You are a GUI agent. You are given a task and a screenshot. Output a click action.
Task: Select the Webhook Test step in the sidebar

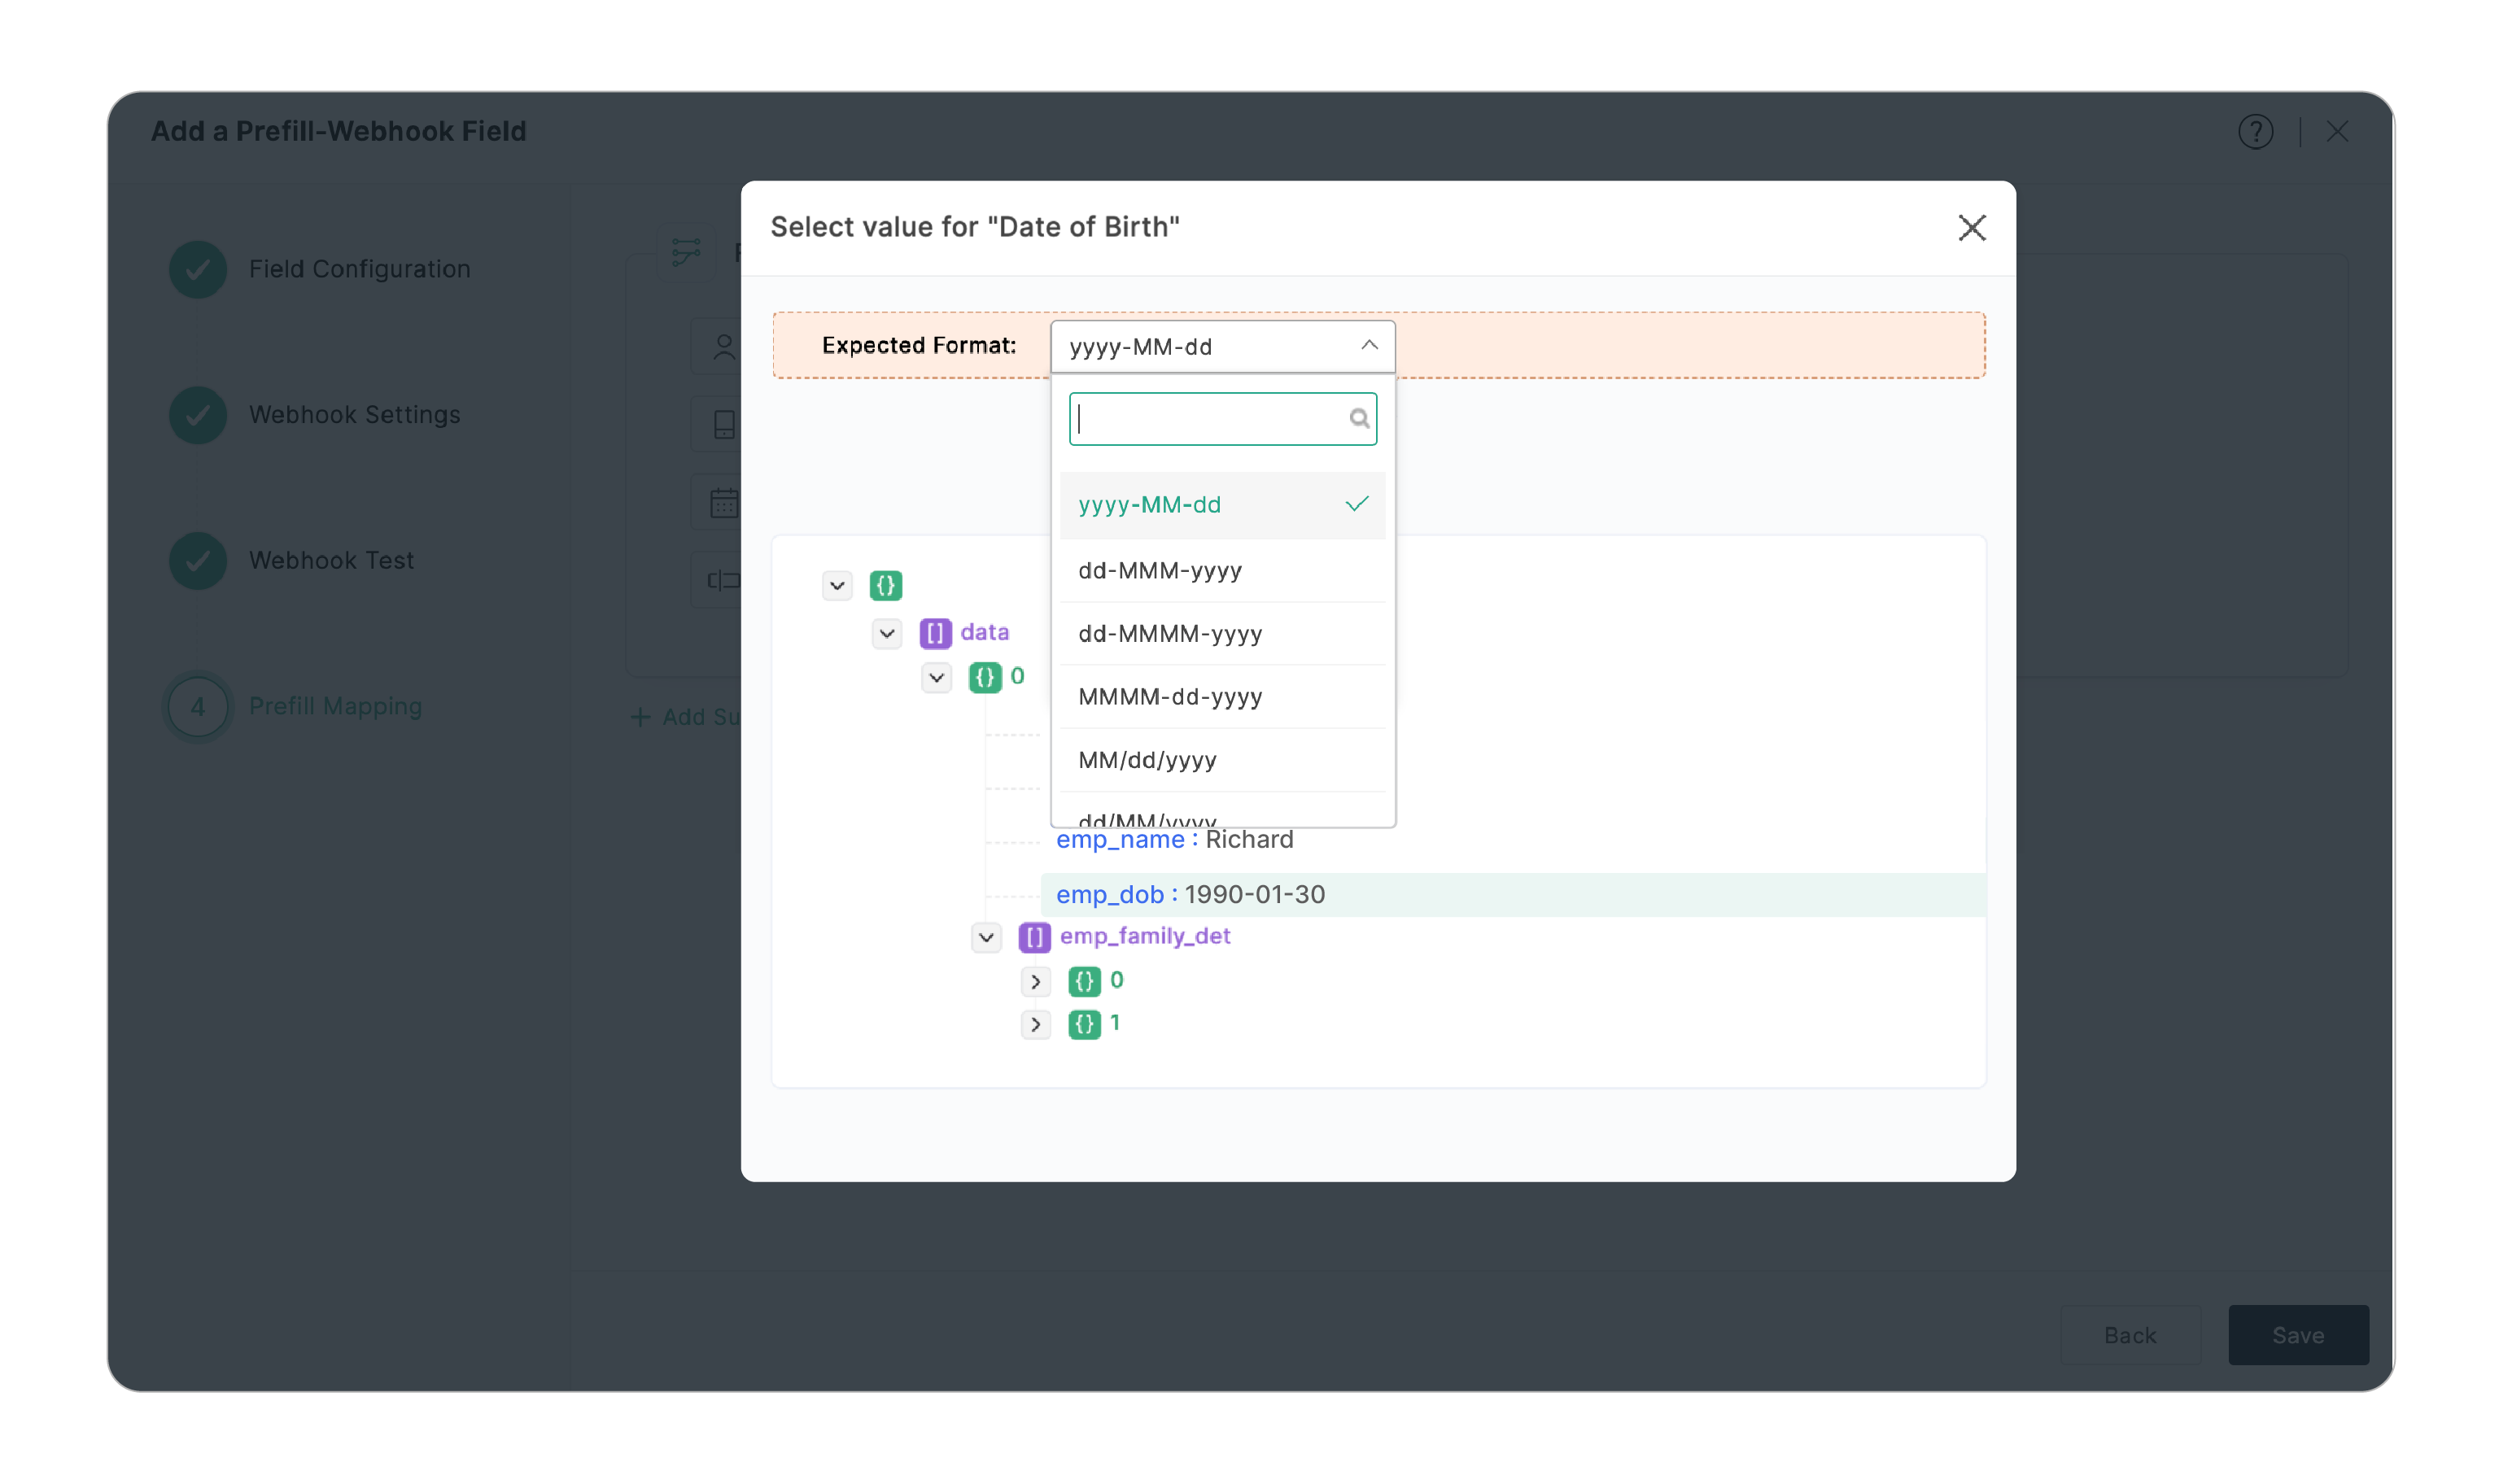click(331, 560)
